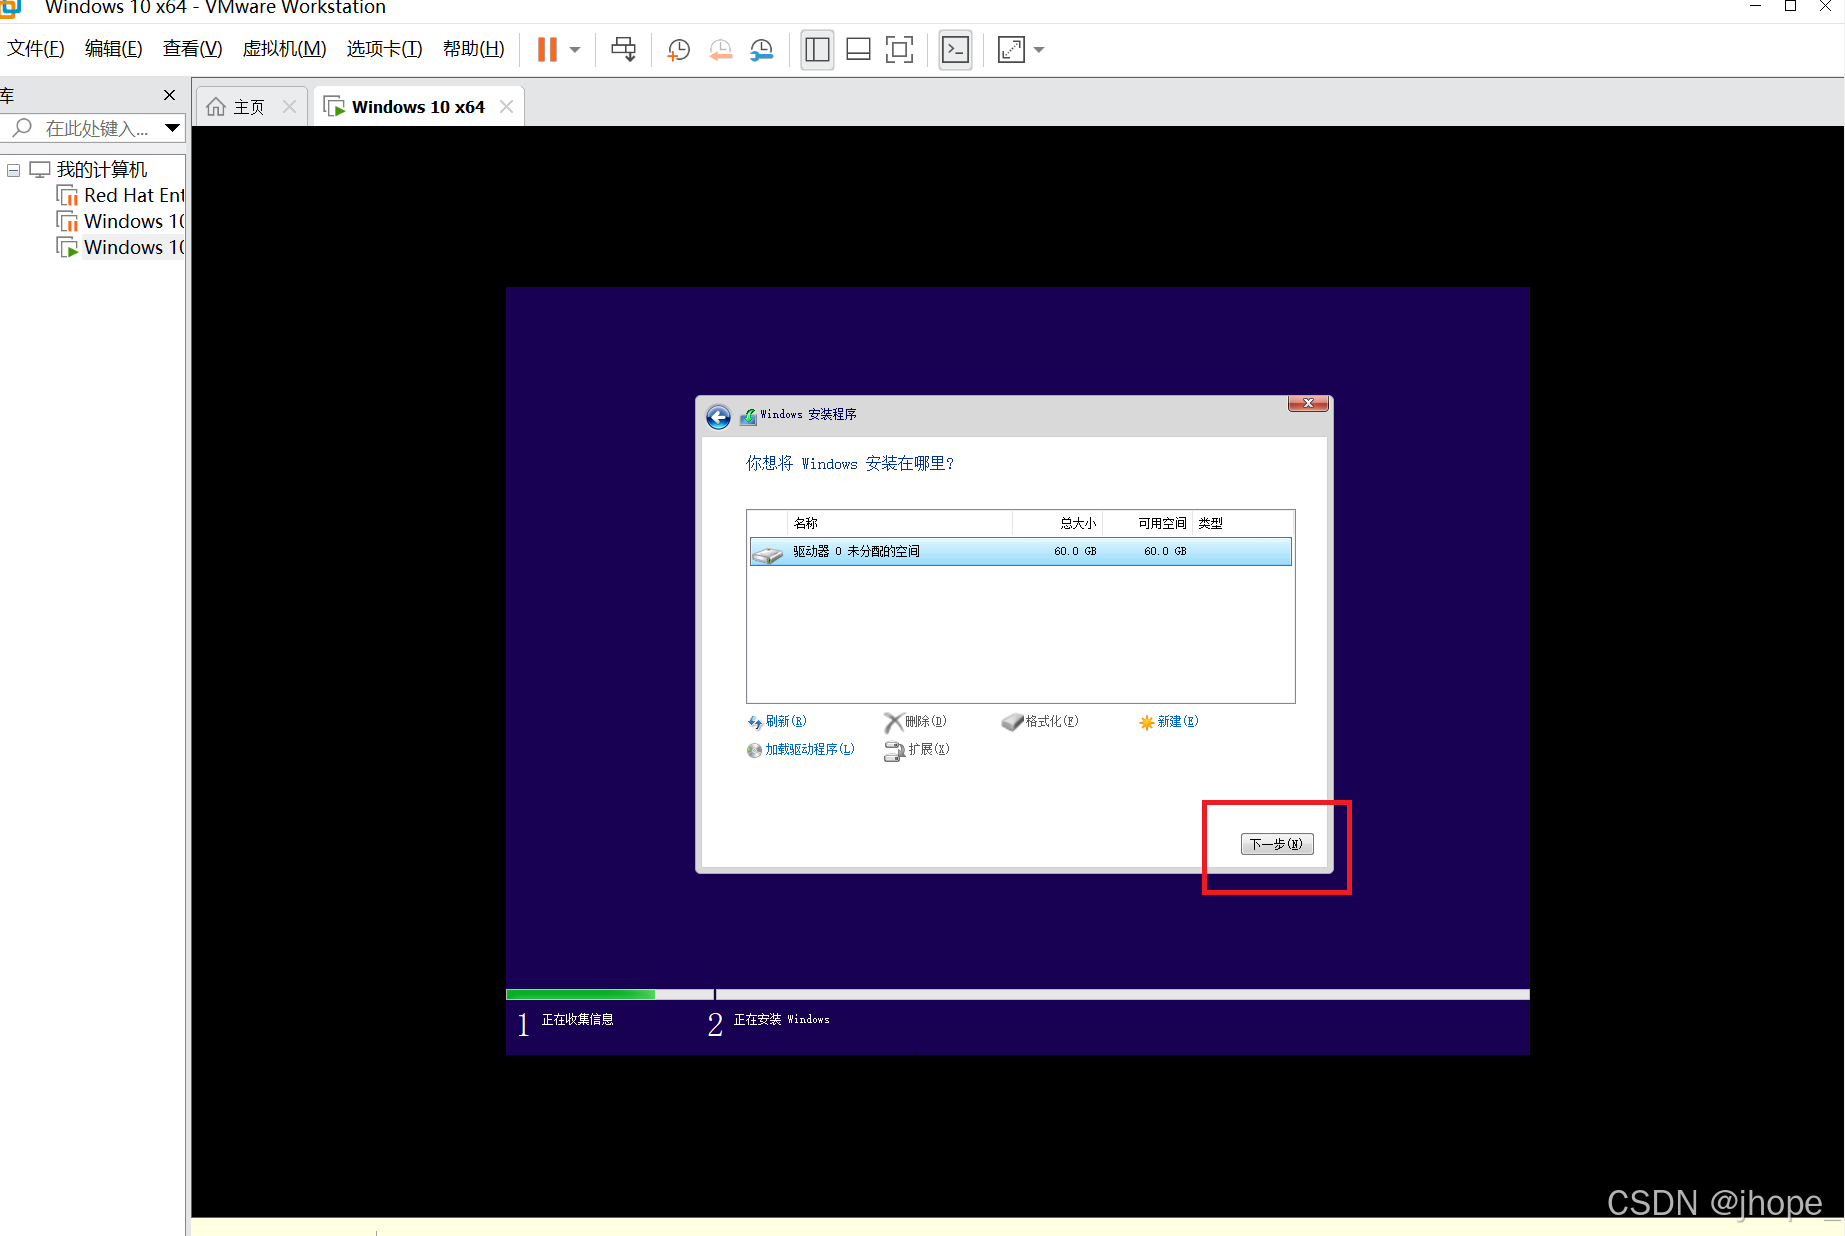Open the 虚拟机(M) menu
The width and height of the screenshot is (1845, 1236).
[x=285, y=49]
